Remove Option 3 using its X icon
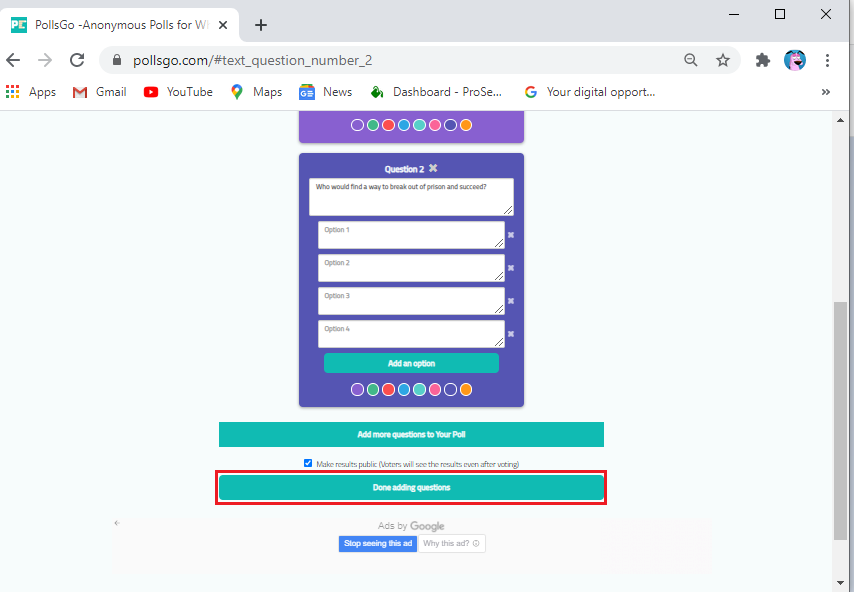Image resolution: width=854 pixels, height=592 pixels. [x=510, y=301]
